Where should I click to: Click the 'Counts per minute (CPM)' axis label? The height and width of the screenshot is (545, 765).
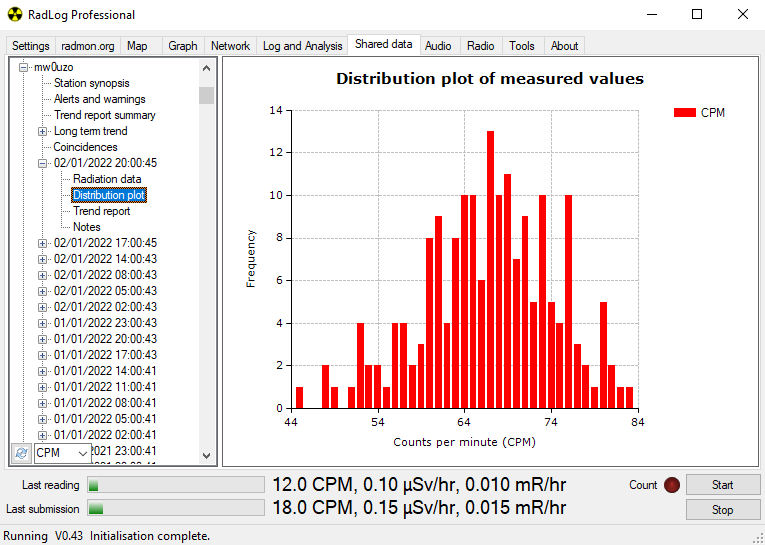(x=464, y=442)
